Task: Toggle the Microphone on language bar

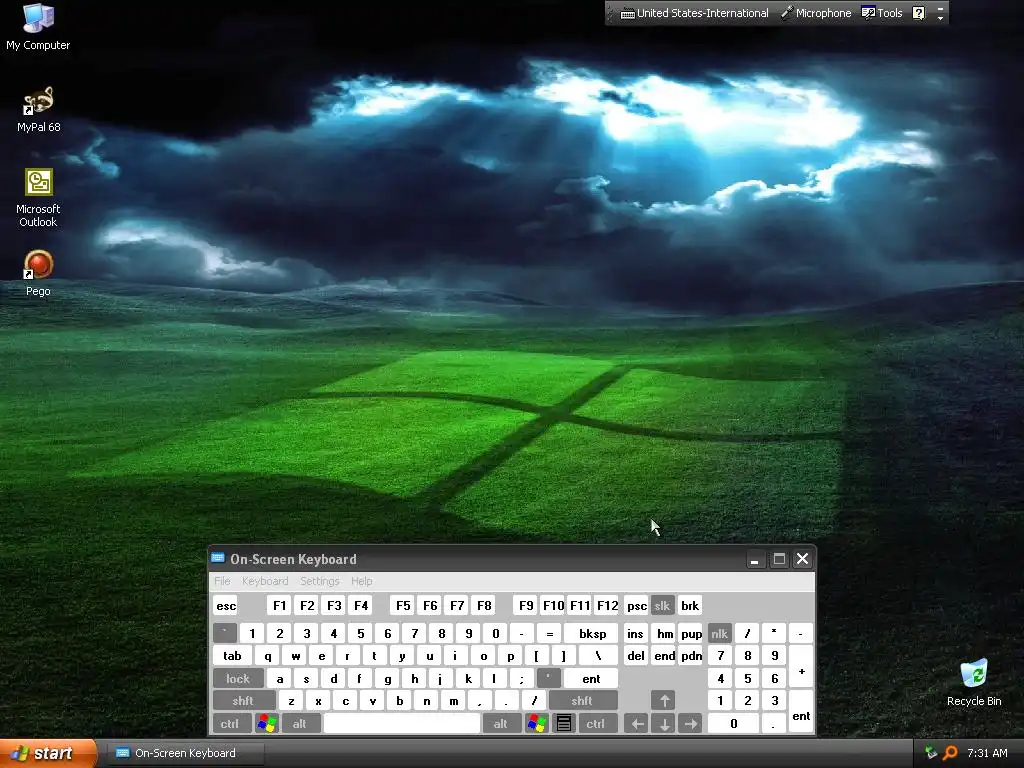Action: click(x=816, y=13)
